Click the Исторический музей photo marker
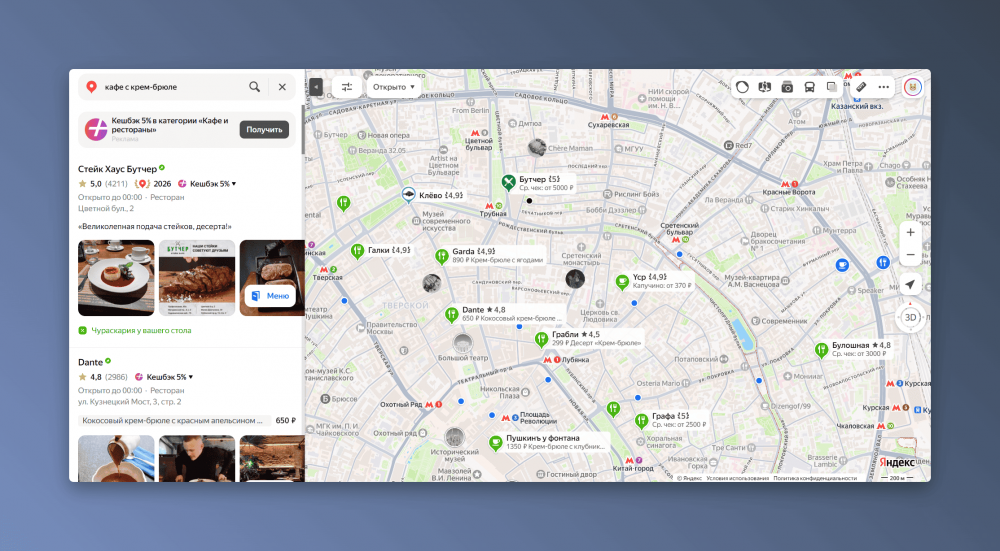1000x551 pixels. tap(454, 437)
